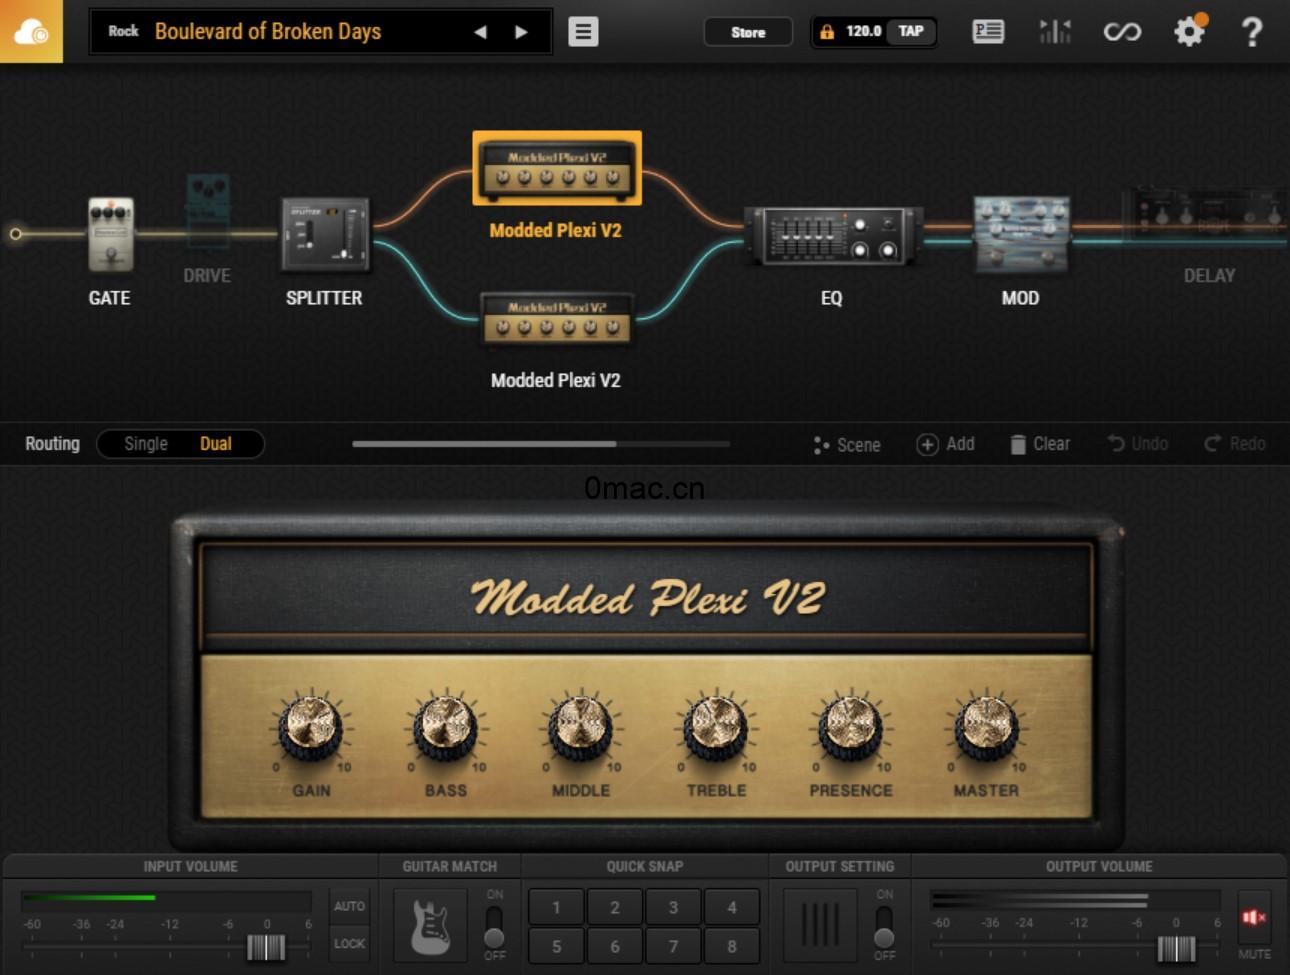Open settings gear icon

click(x=1188, y=32)
